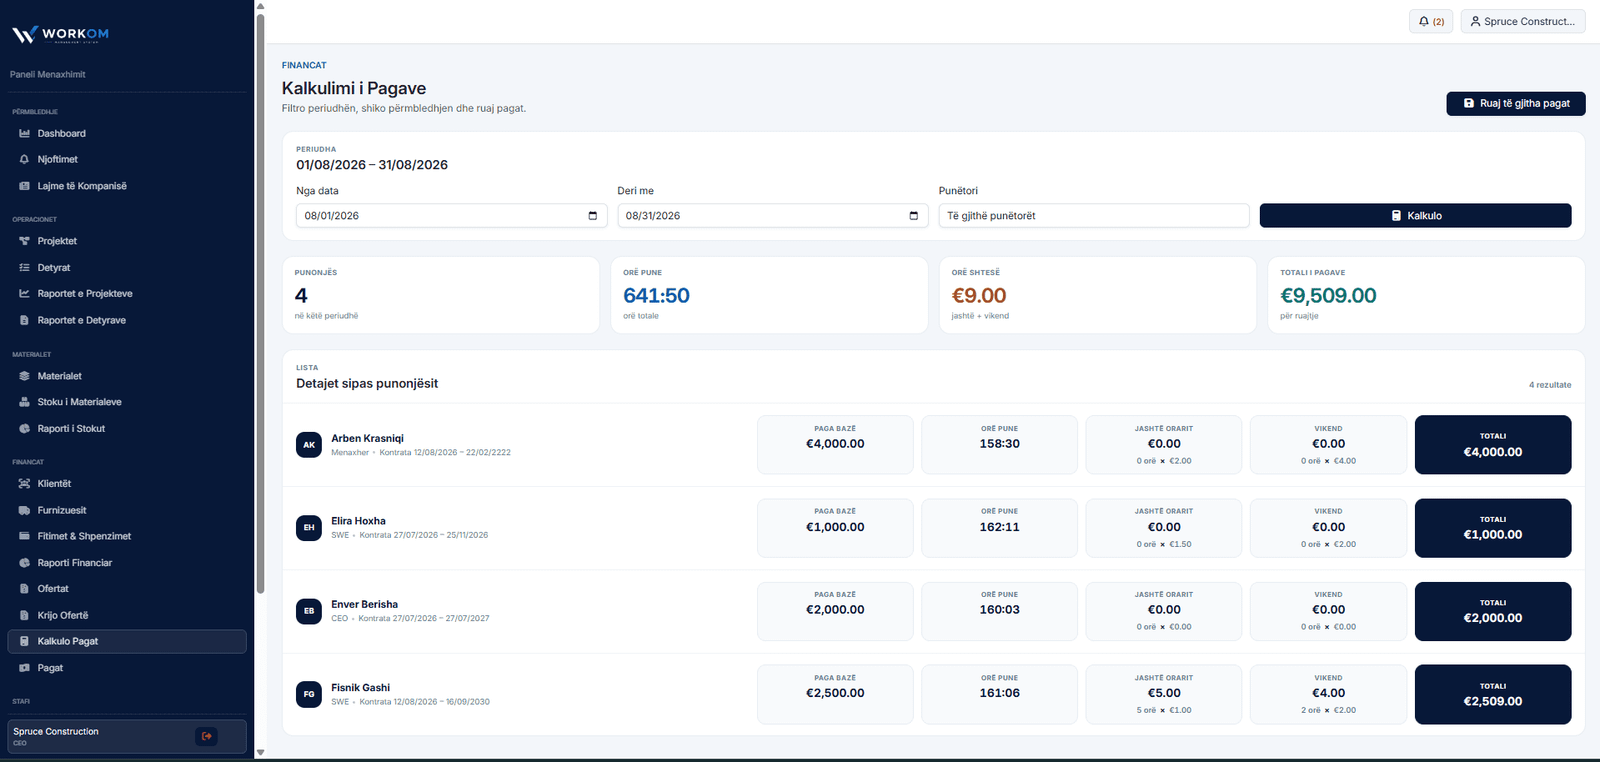
Task: Click the 641:50 total work hours value
Action: (x=656, y=296)
